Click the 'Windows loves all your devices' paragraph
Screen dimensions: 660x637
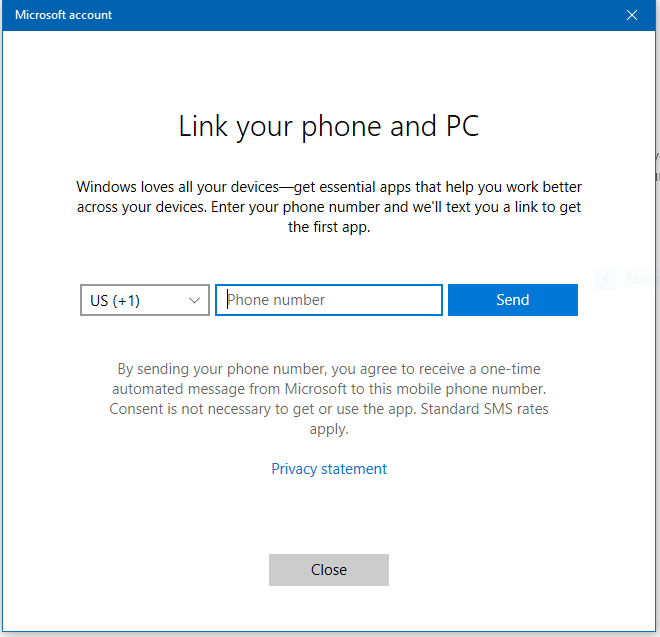pyautogui.click(x=329, y=207)
